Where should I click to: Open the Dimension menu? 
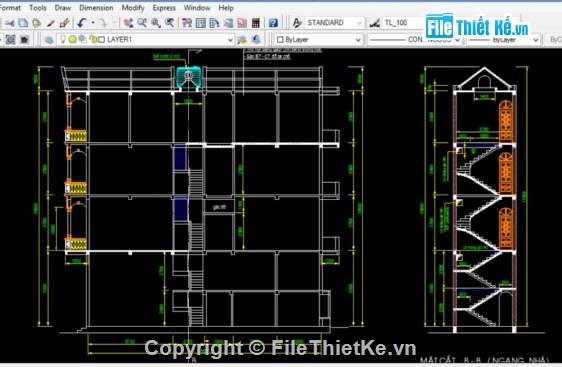(x=96, y=8)
